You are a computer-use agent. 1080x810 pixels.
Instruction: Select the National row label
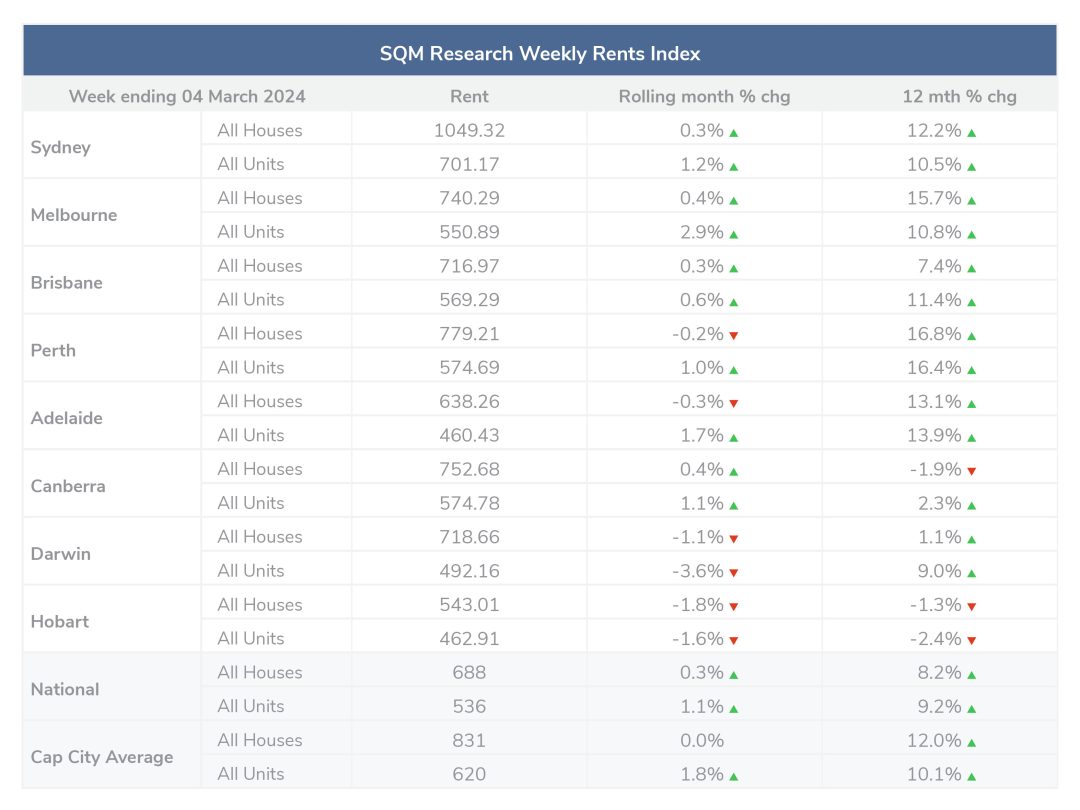pyautogui.click(x=65, y=689)
